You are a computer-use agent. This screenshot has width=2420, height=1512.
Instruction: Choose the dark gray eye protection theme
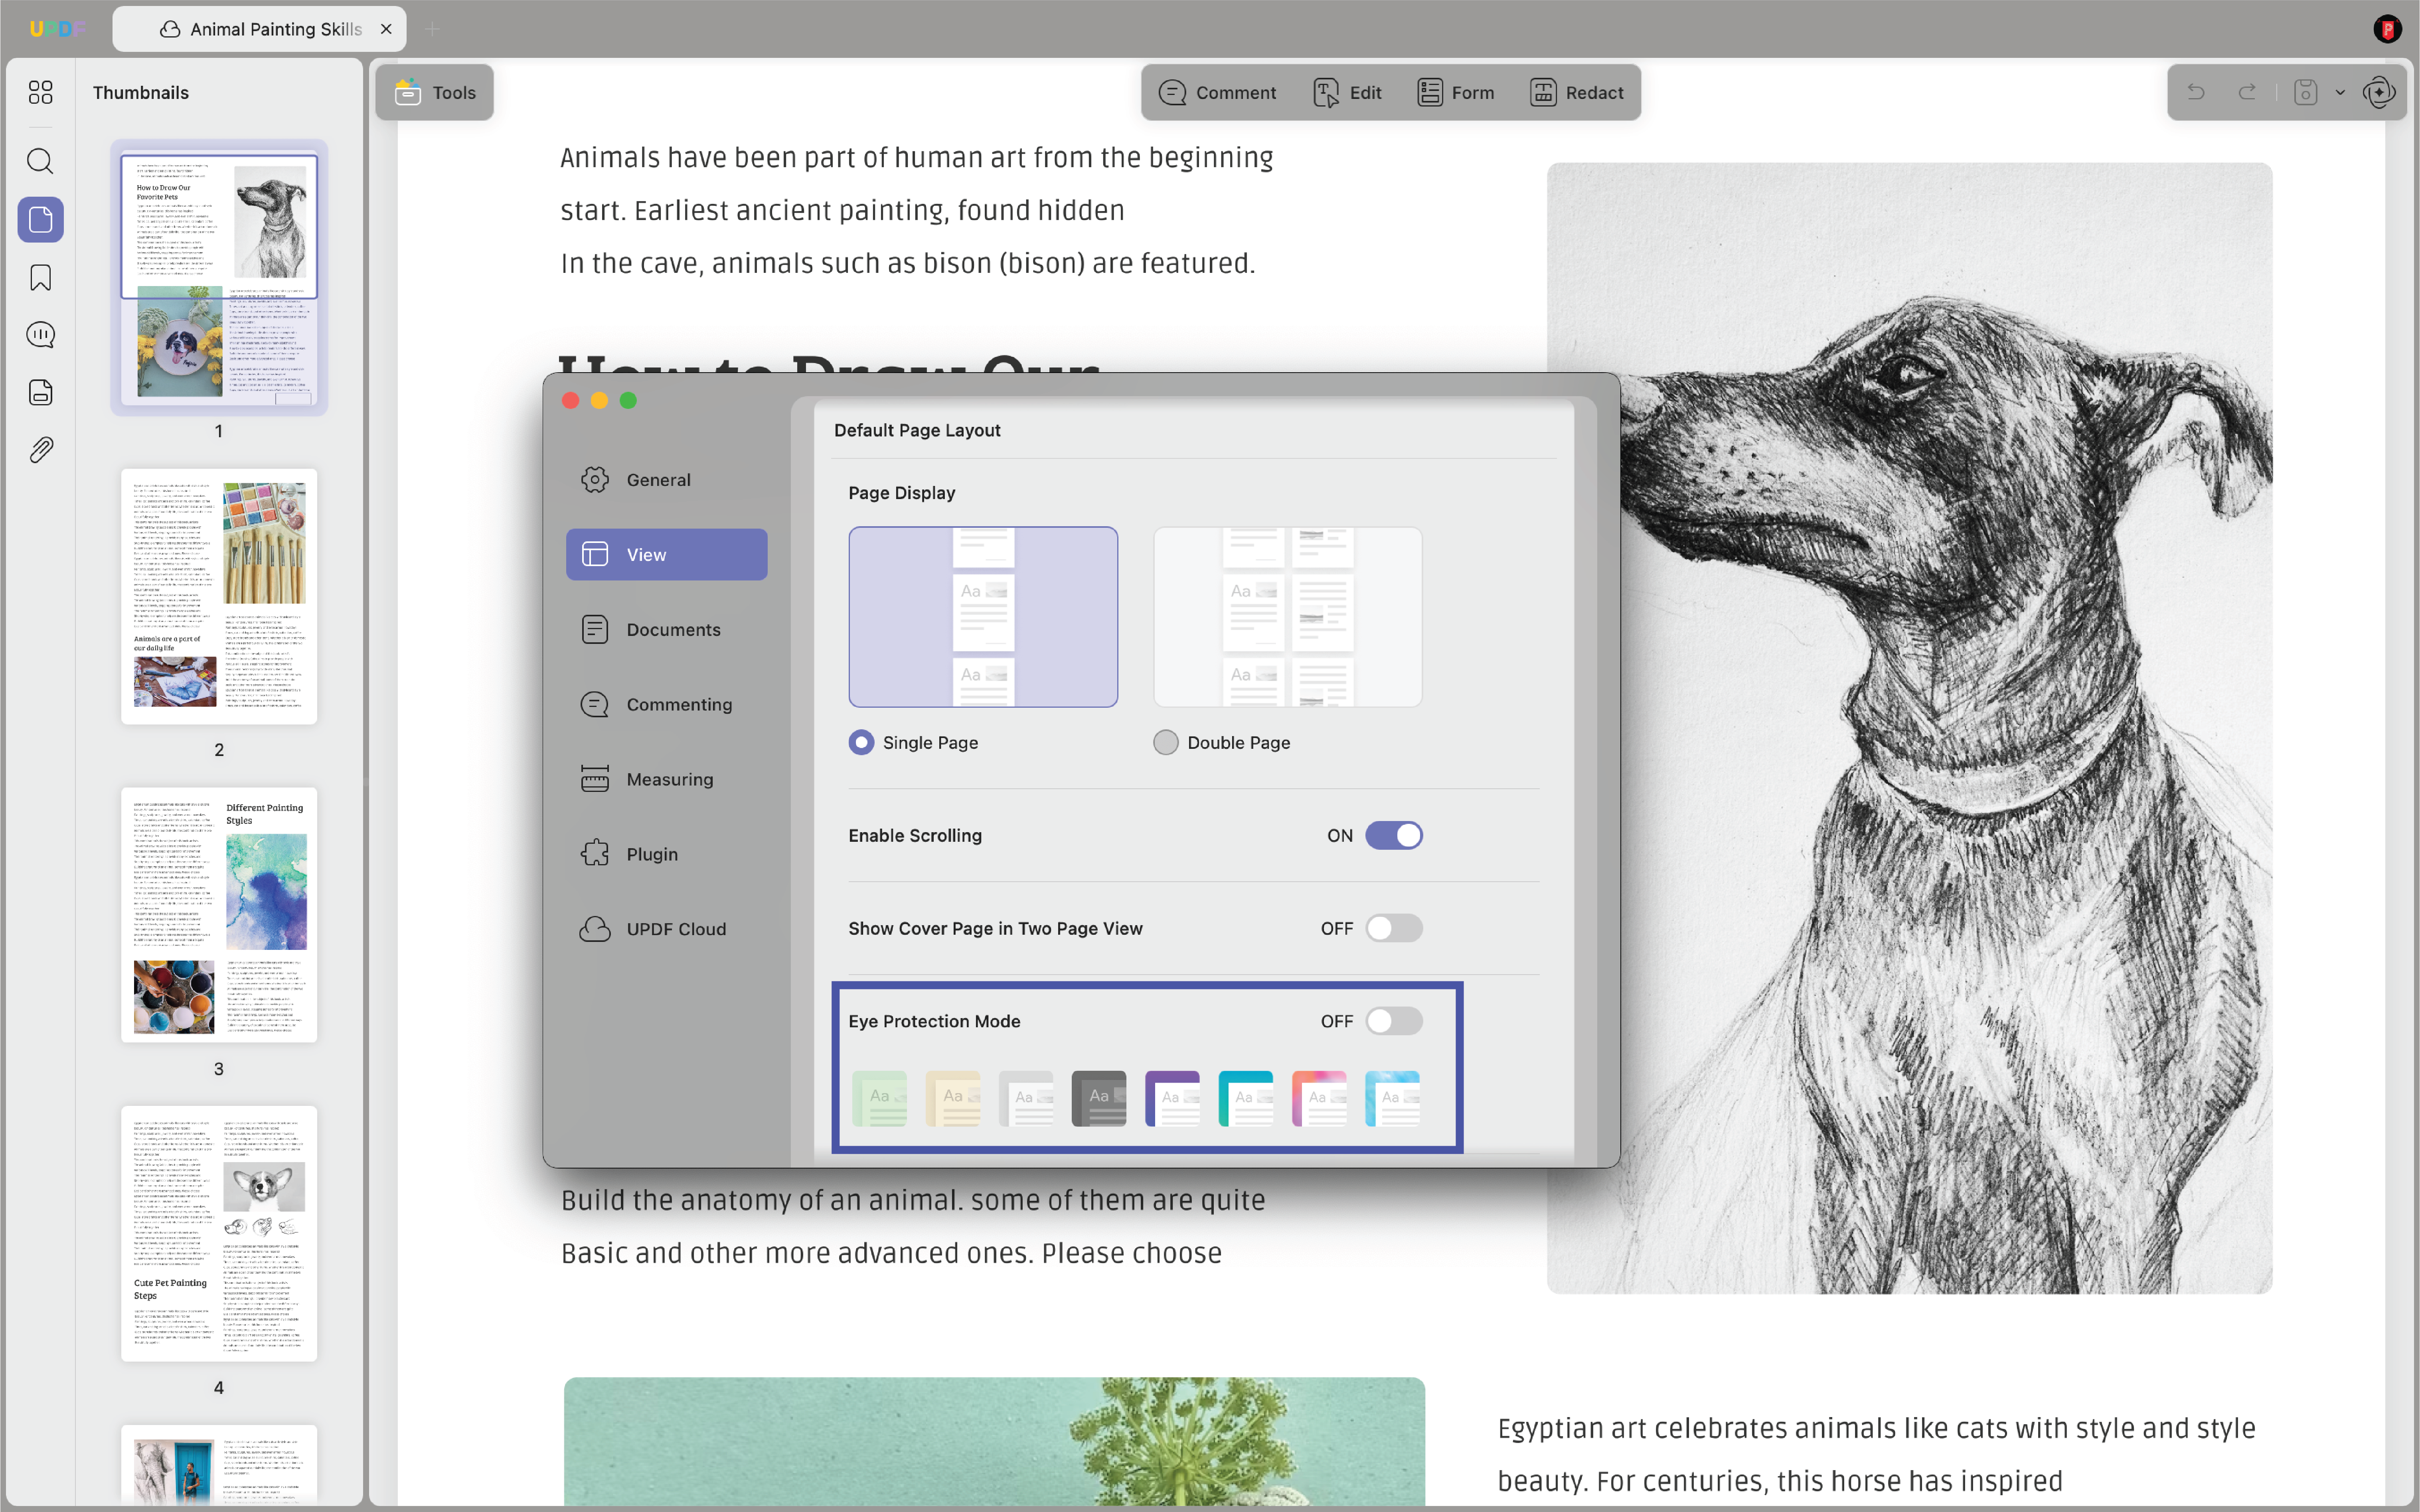pyautogui.click(x=1098, y=1098)
